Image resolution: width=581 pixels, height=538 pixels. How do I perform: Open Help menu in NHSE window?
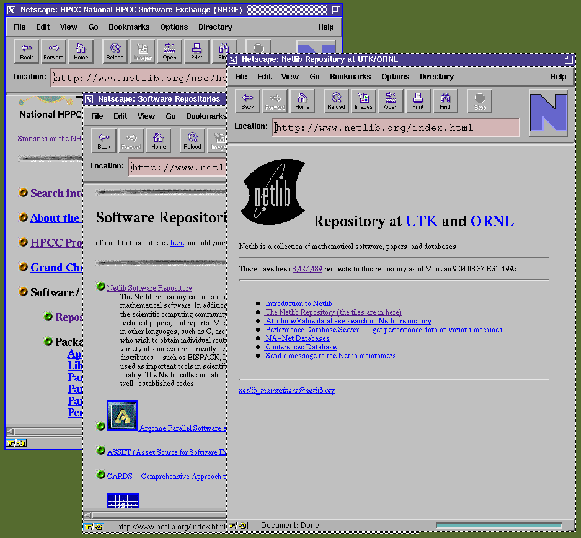[326, 27]
